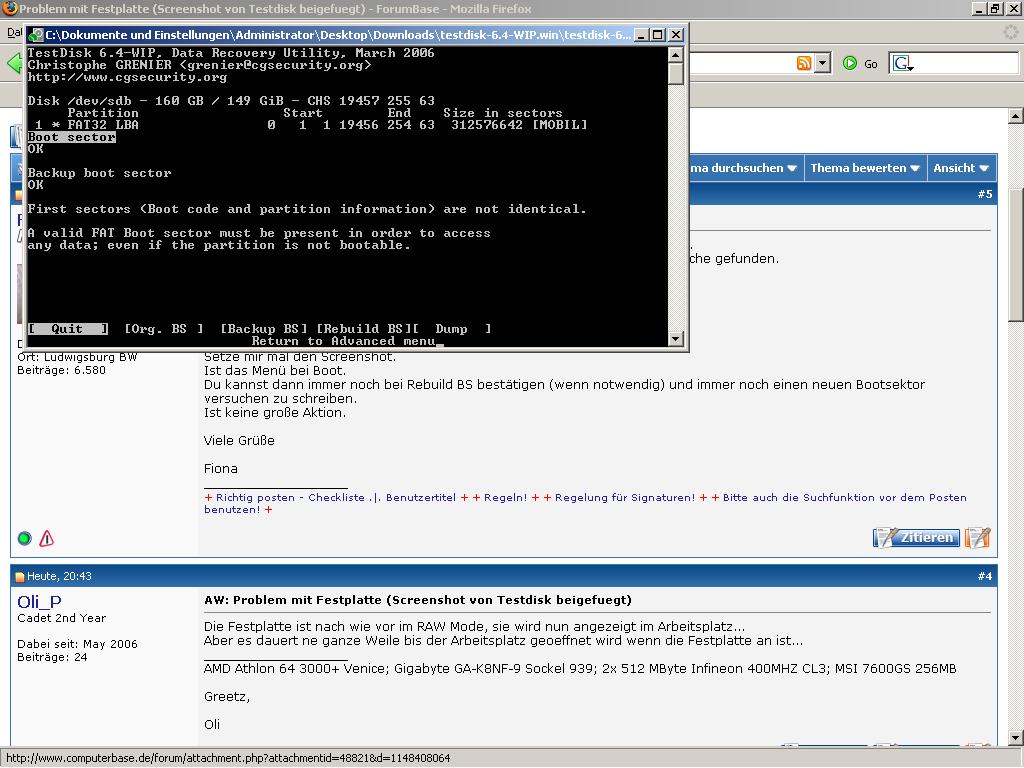Open the Oli_P user profile link

click(x=39, y=601)
